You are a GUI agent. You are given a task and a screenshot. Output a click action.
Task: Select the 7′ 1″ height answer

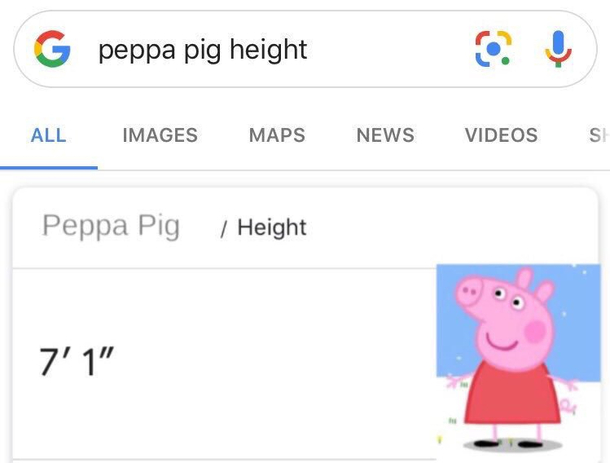click(77, 362)
